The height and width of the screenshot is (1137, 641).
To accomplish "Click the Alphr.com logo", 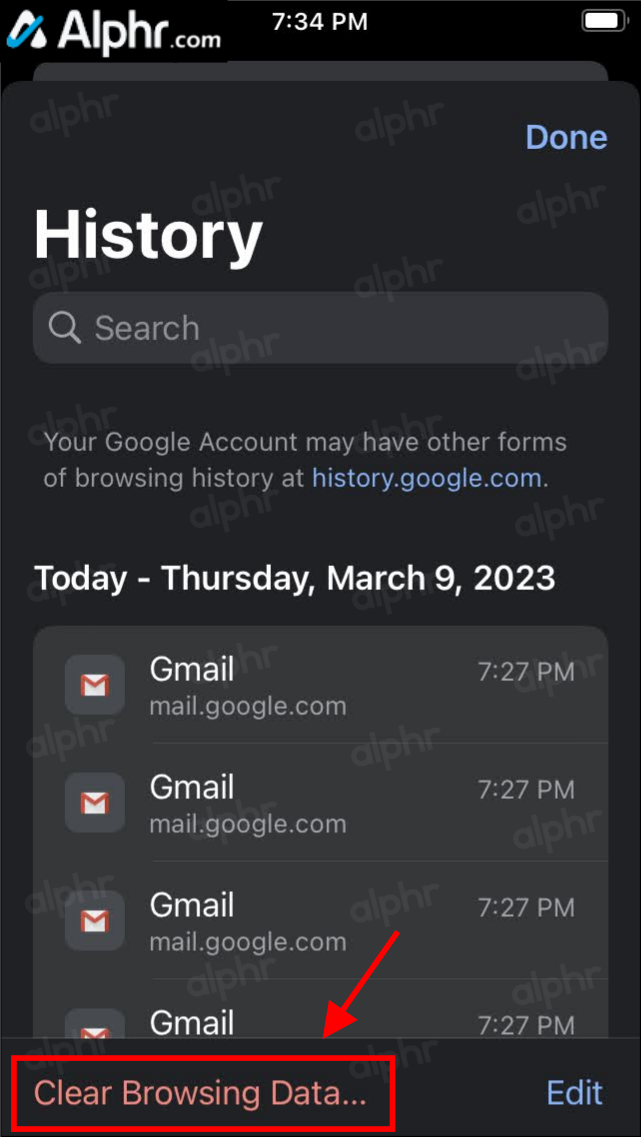I will [x=114, y=33].
